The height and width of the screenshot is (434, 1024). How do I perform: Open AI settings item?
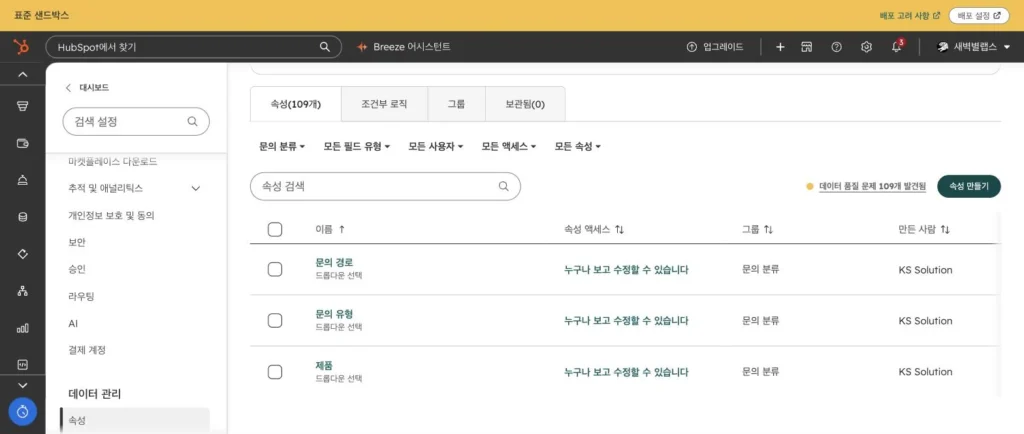click(x=73, y=323)
